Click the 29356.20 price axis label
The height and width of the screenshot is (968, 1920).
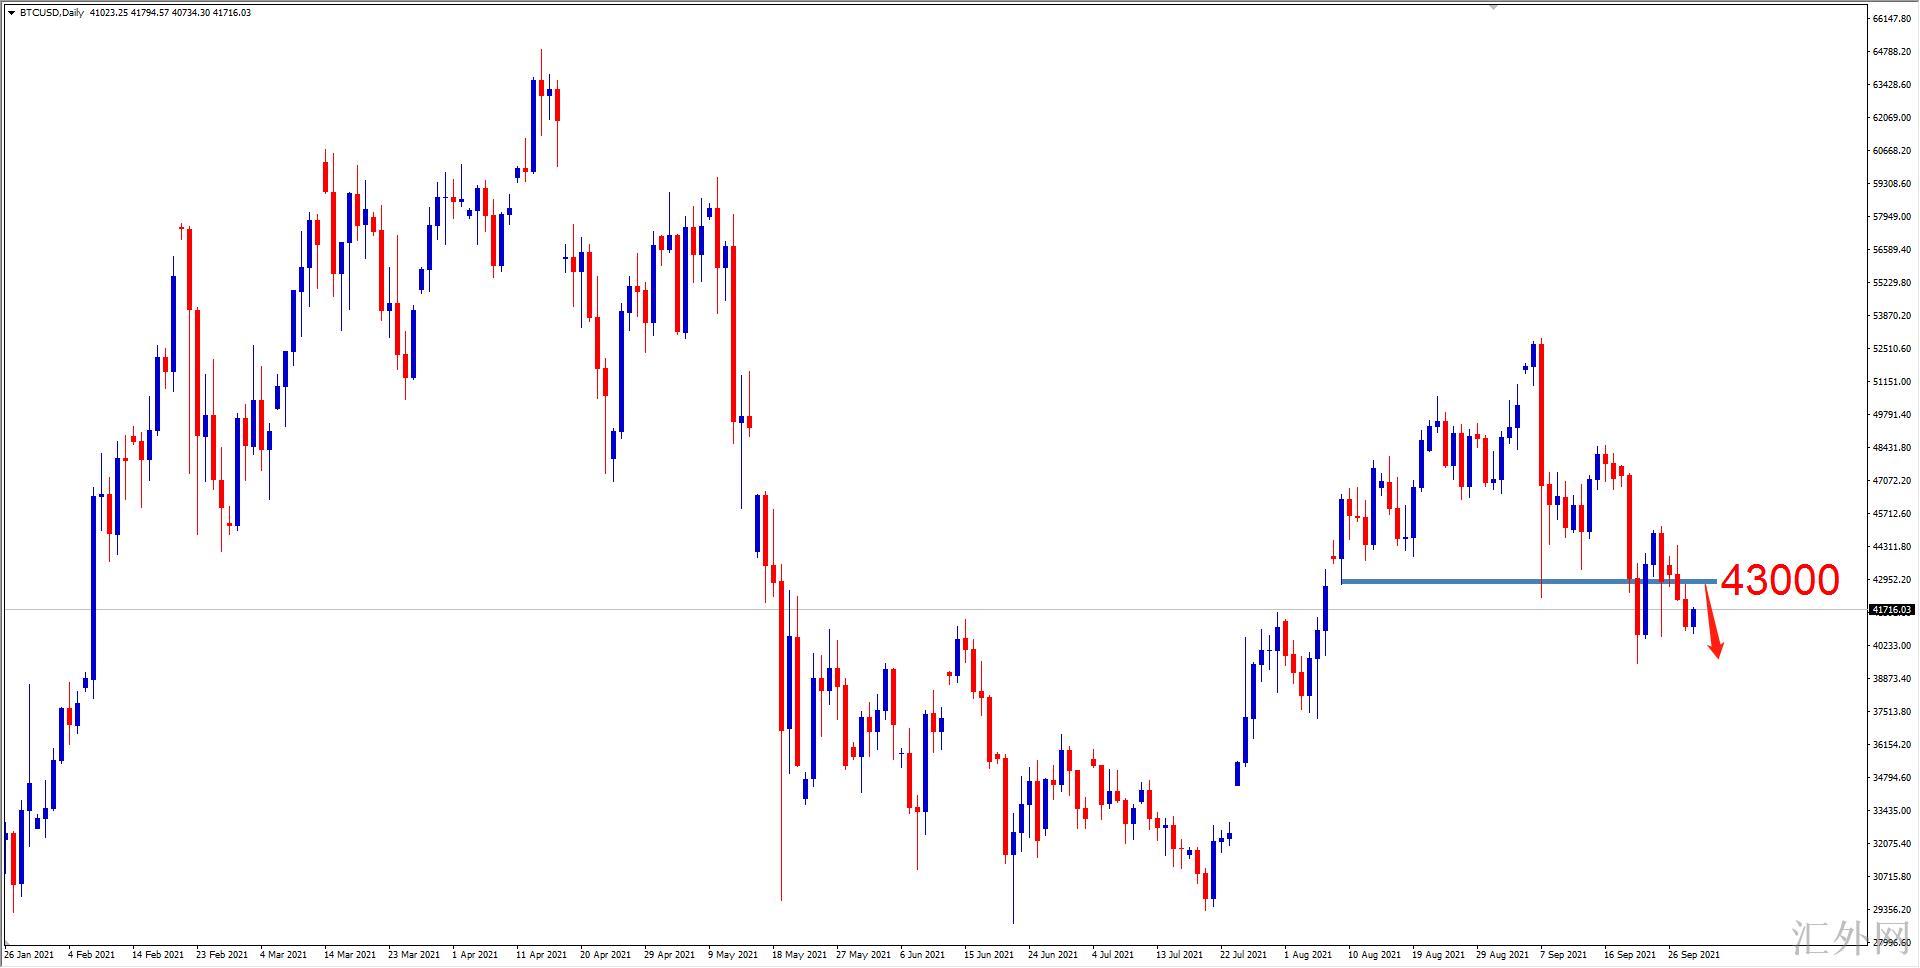point(1892,910)
